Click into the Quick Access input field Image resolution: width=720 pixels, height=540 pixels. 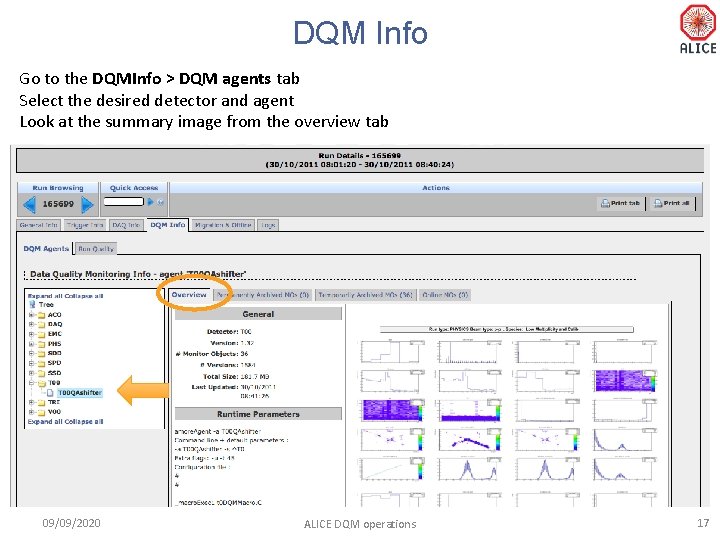tap(124, 202)
